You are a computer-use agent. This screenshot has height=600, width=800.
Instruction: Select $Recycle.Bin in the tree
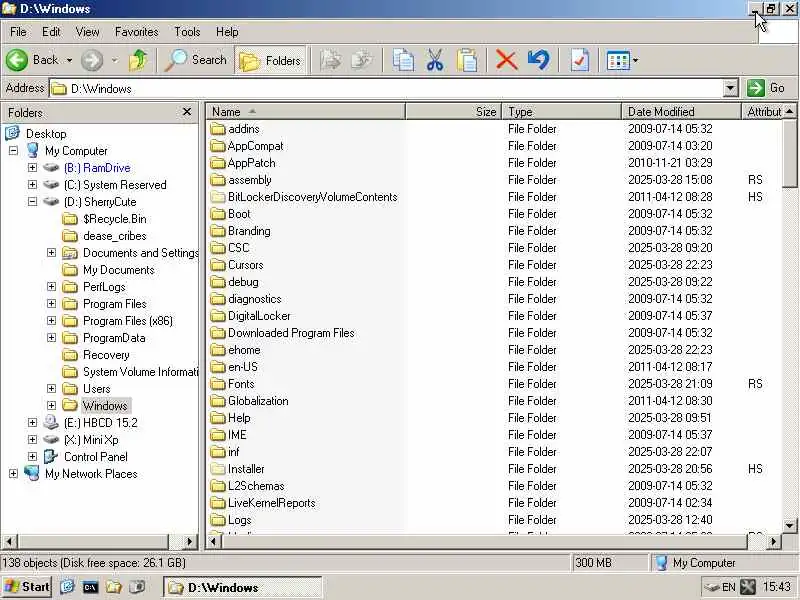point(114,219)
